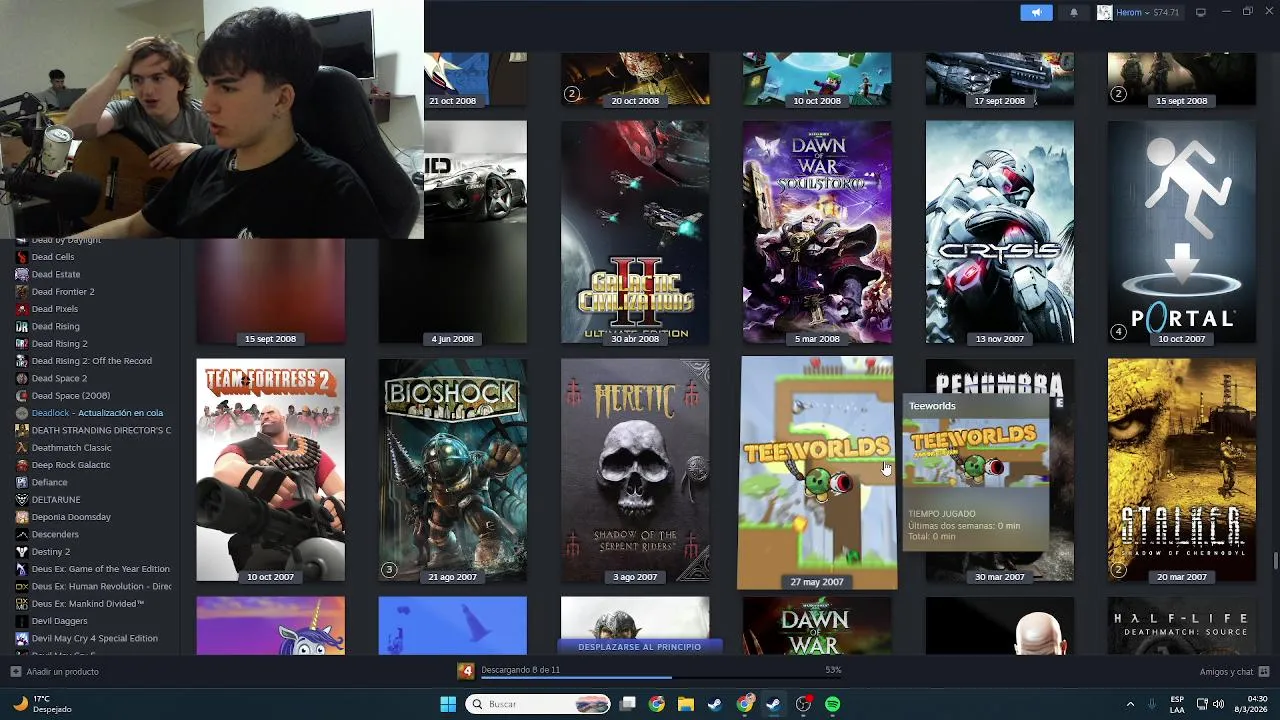Image resolution: width=1280 pixels, height=720 pixels.
Task: Open the BioShock game cover
Action: [x=452, y=470]
